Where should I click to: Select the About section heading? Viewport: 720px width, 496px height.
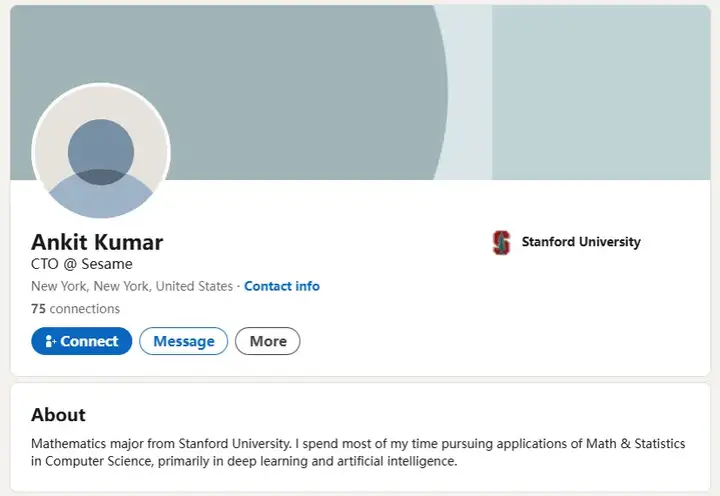(x=58, y=415)
